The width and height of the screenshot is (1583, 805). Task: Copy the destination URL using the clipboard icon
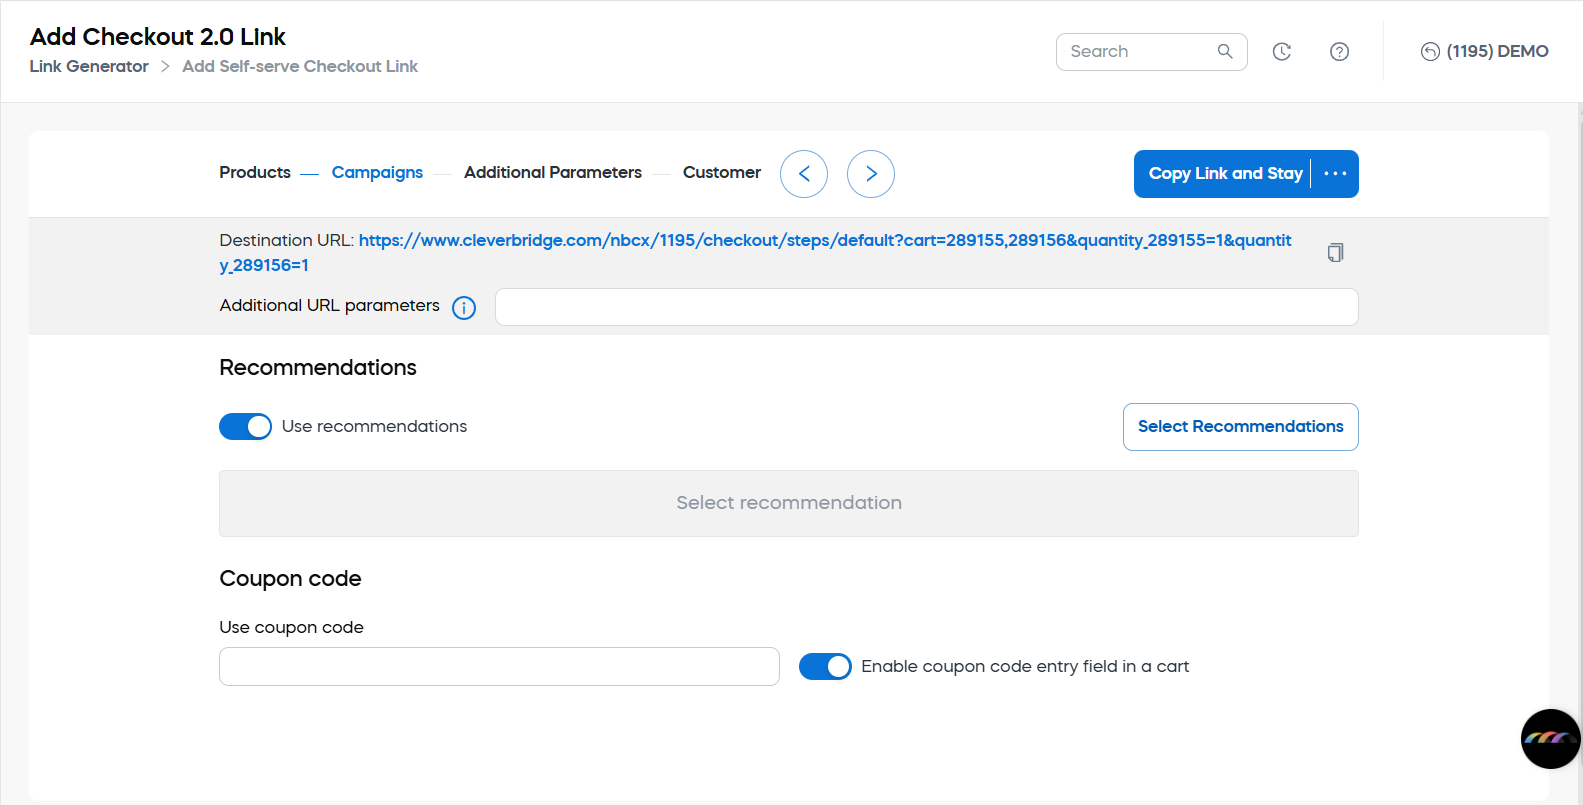click(1335, 252)
